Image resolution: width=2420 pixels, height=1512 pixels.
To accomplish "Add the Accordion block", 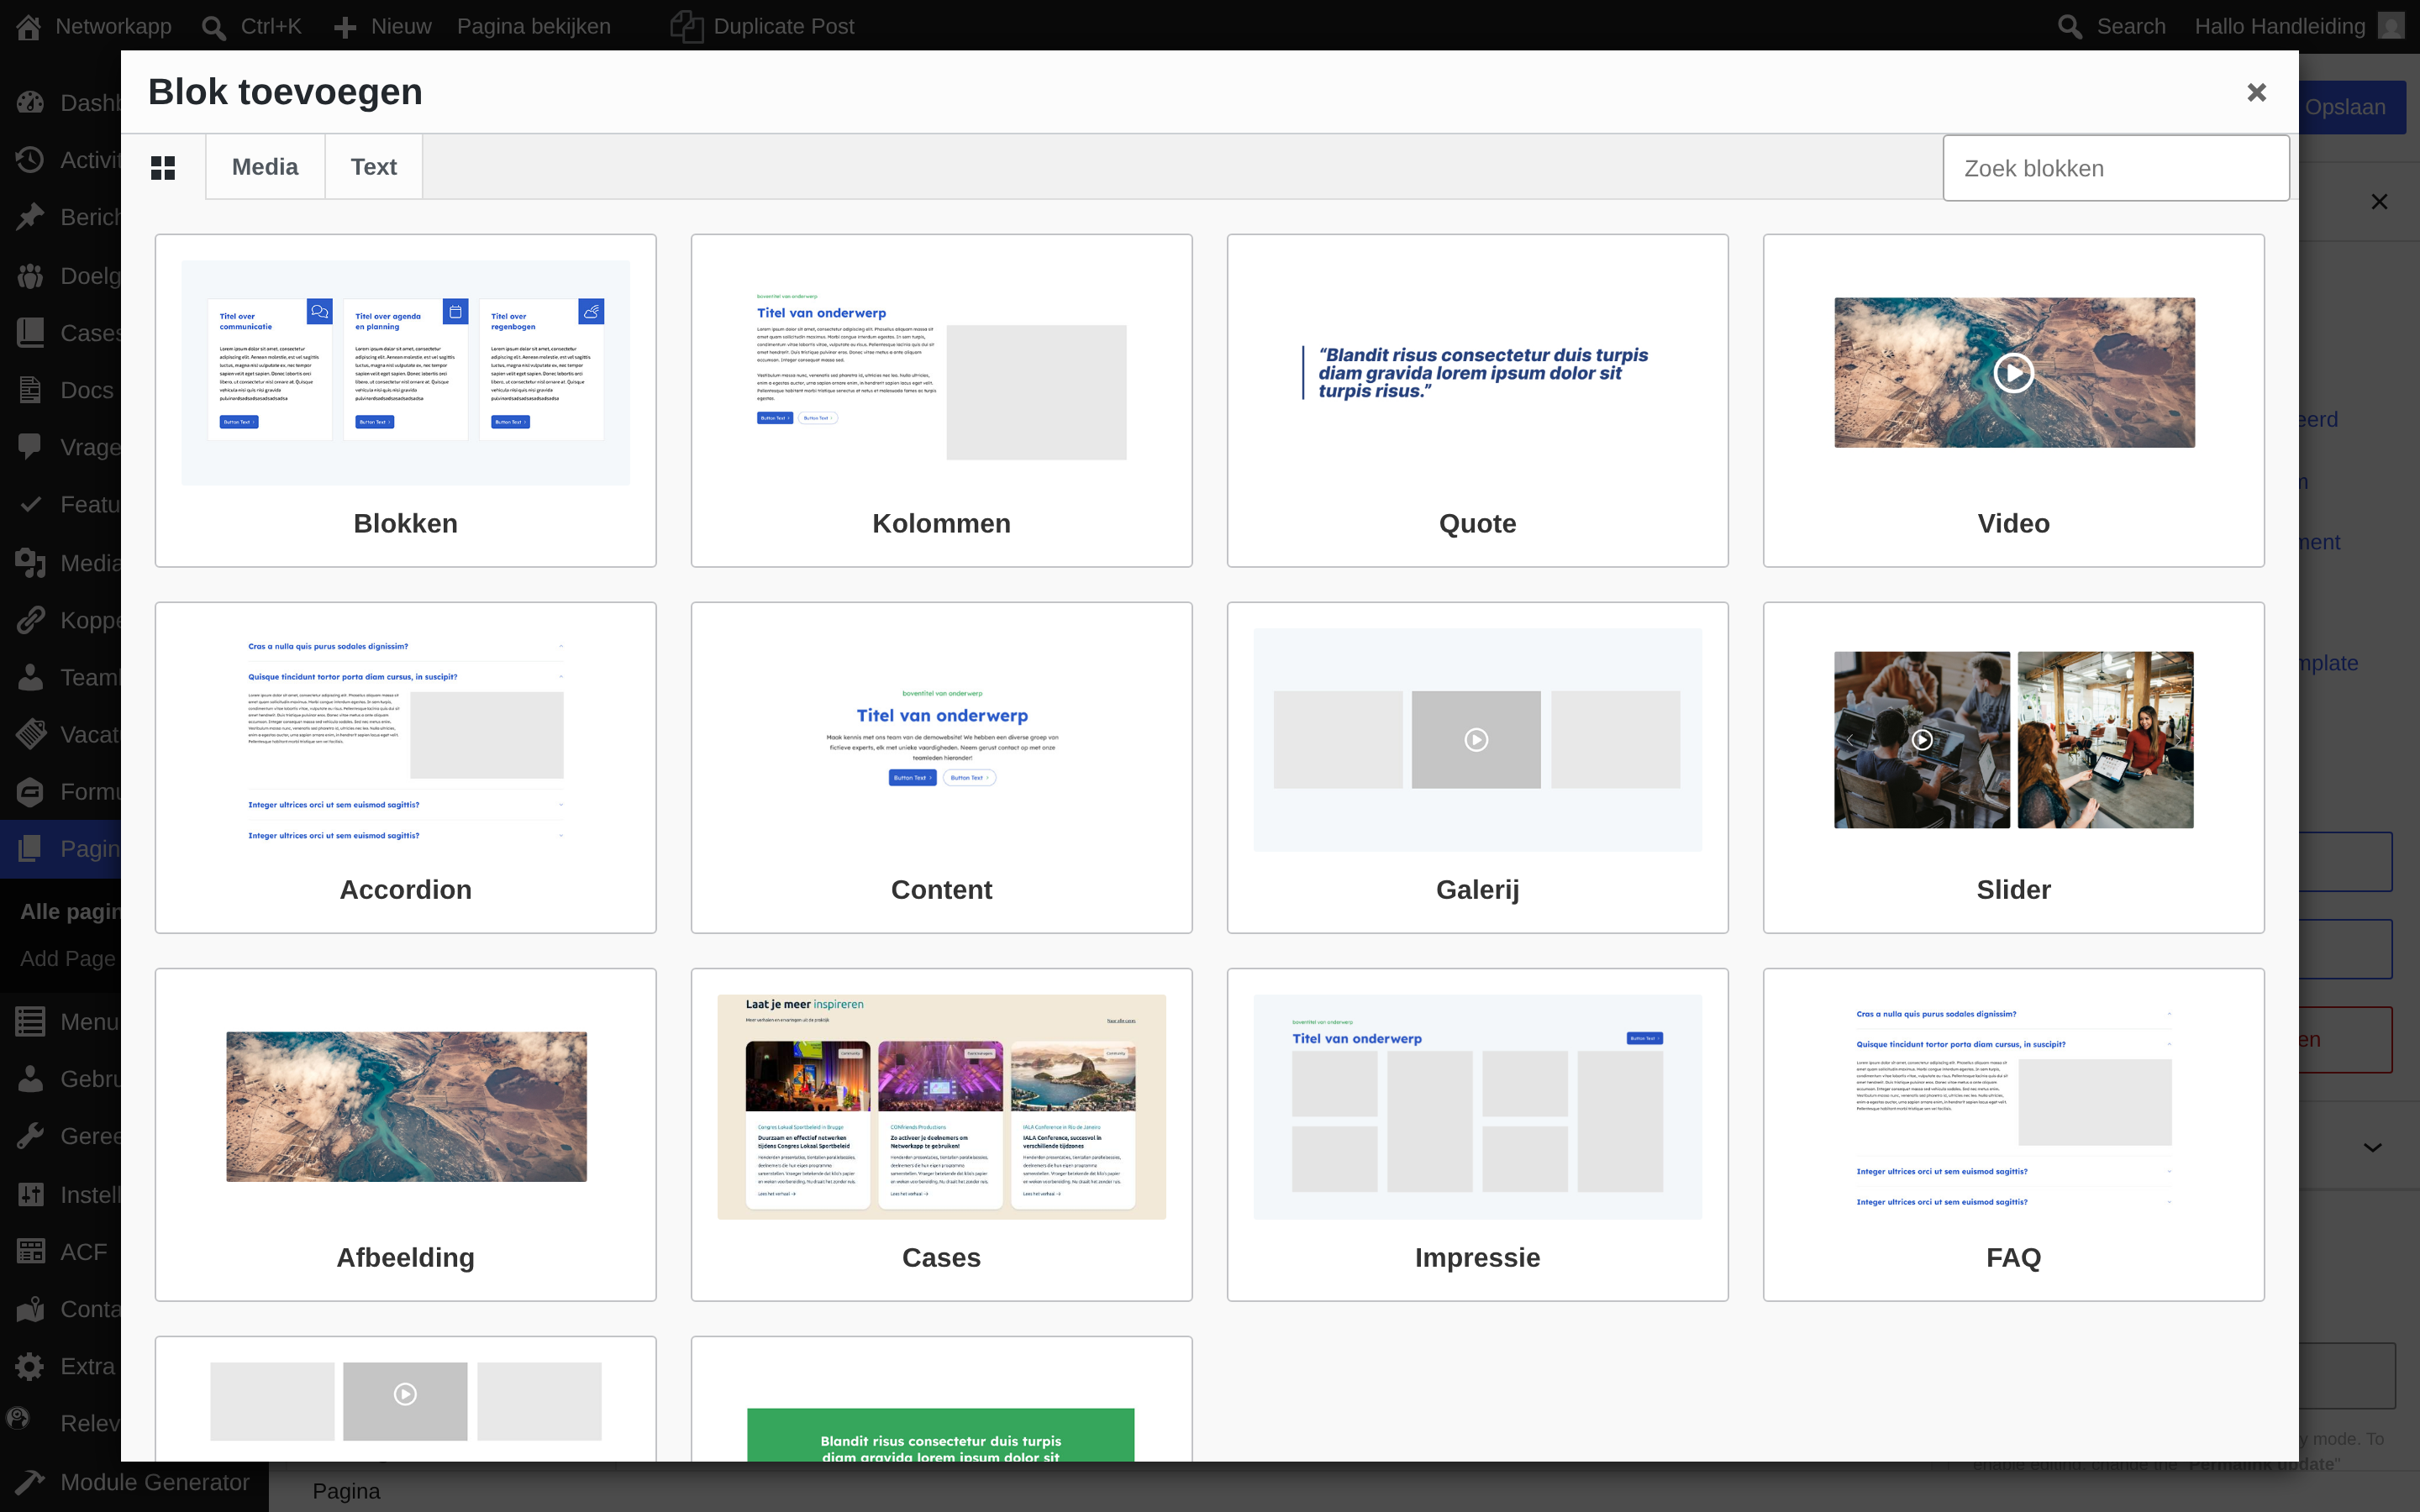I will pyautogui.click(x=406, y=767).
